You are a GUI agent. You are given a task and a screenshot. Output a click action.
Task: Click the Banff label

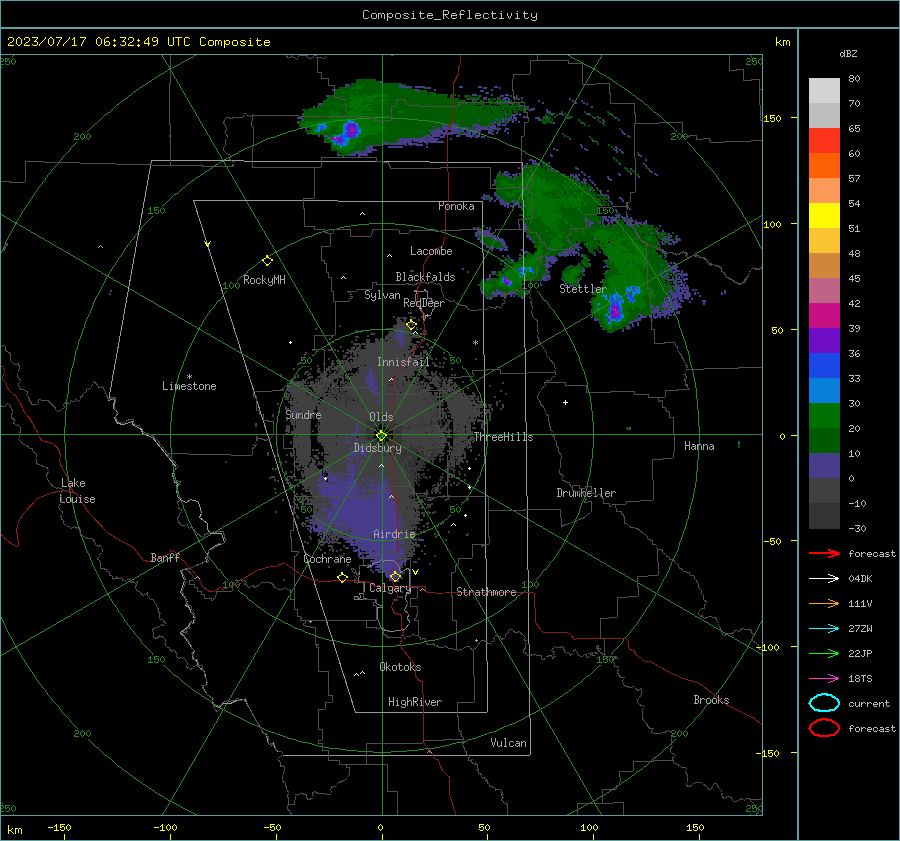(x=165, y=557)
